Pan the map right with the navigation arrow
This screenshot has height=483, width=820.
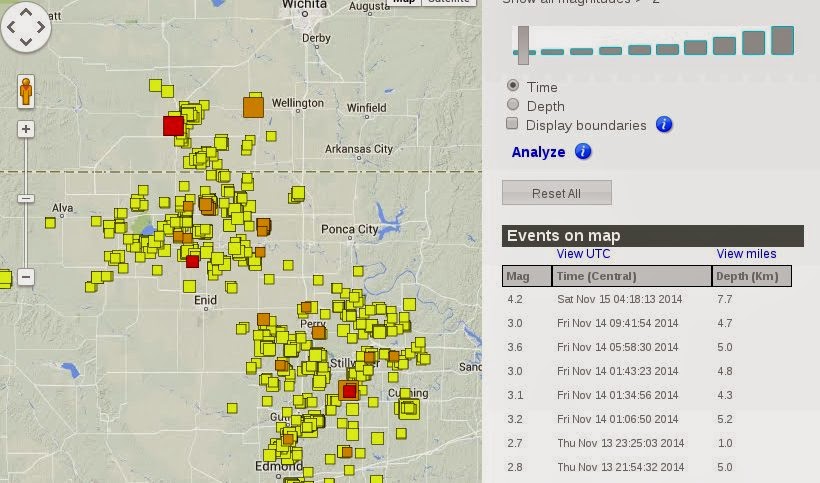[41, 27]
